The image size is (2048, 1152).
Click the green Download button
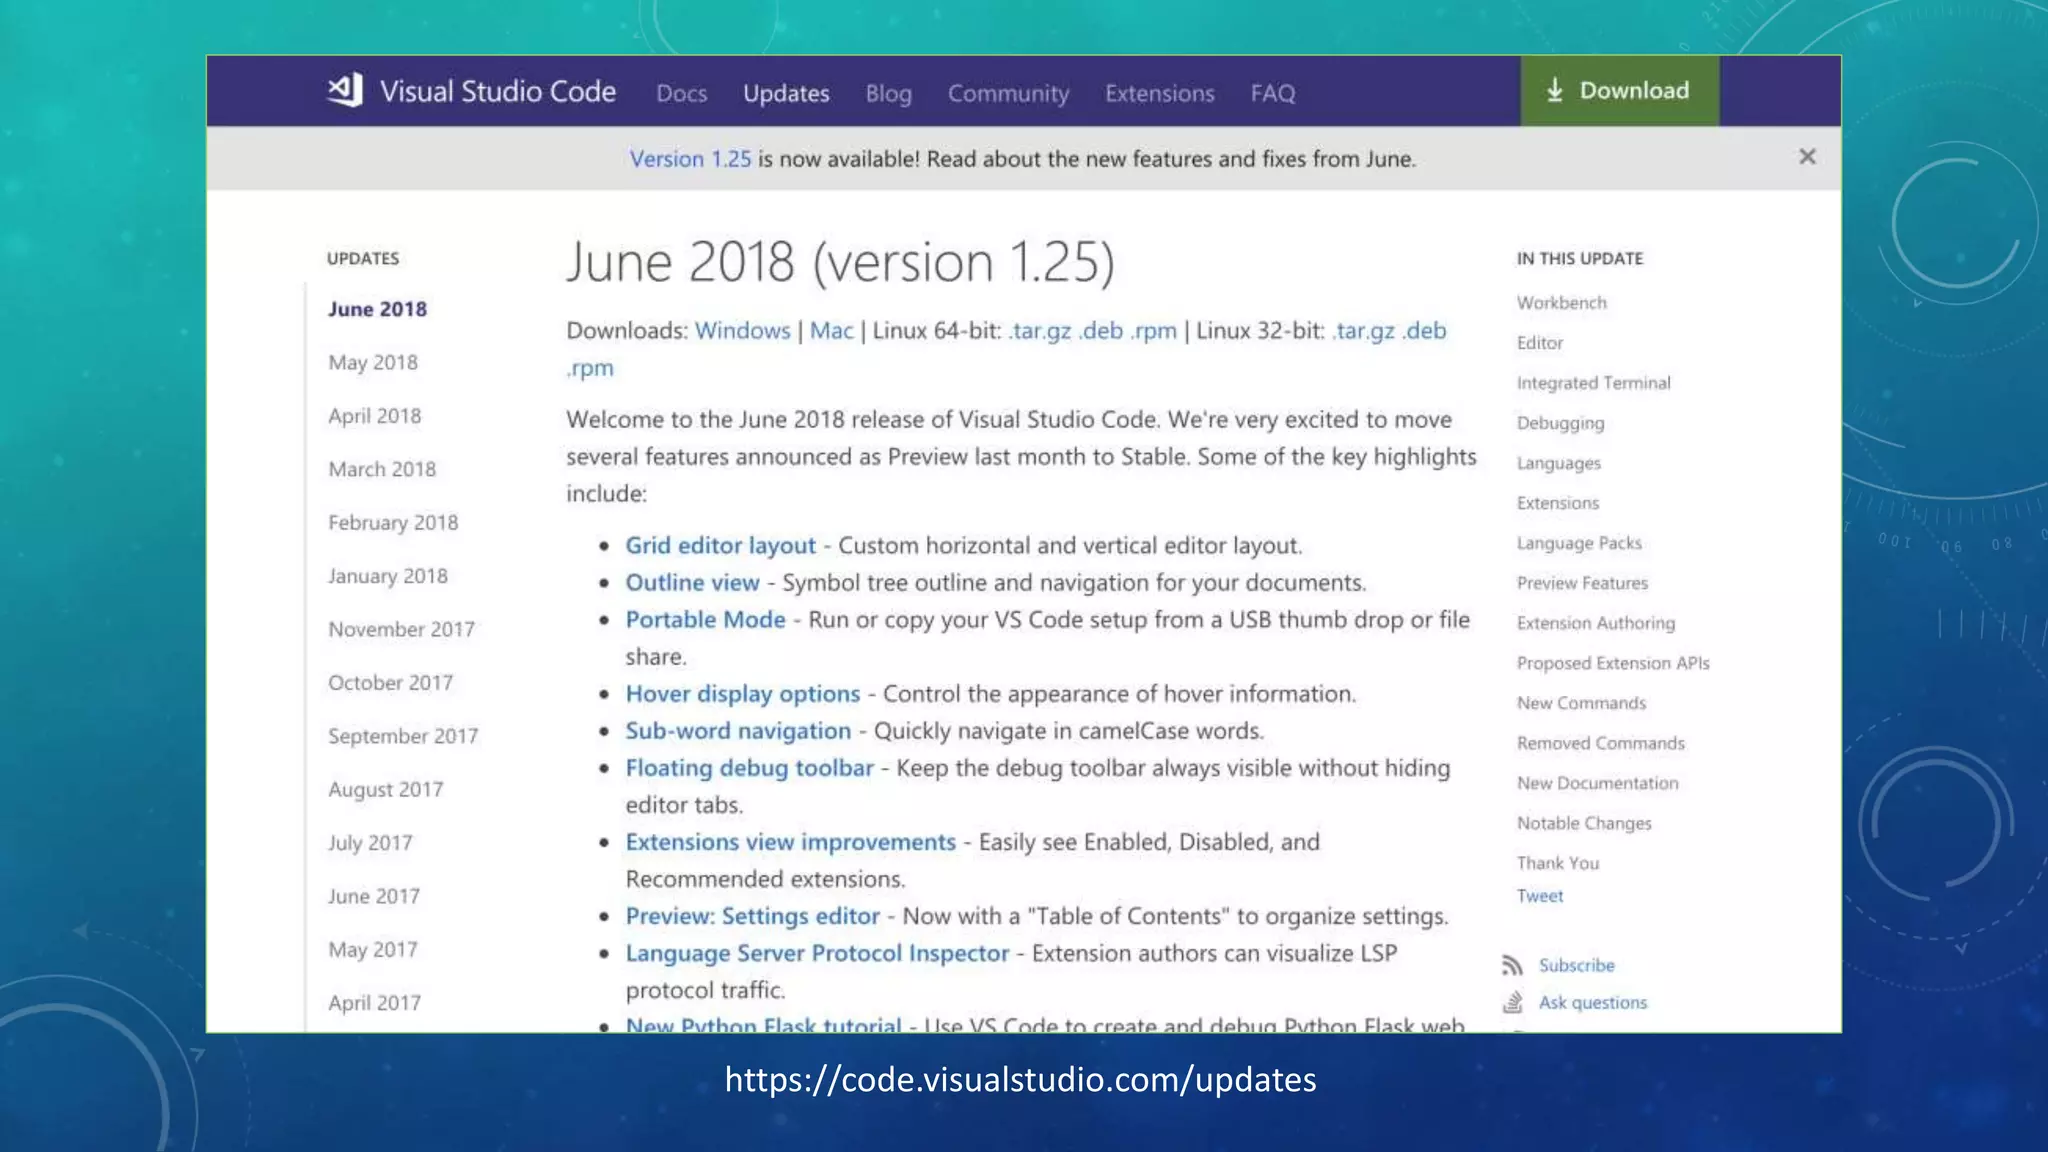[x=1619, y=91]
